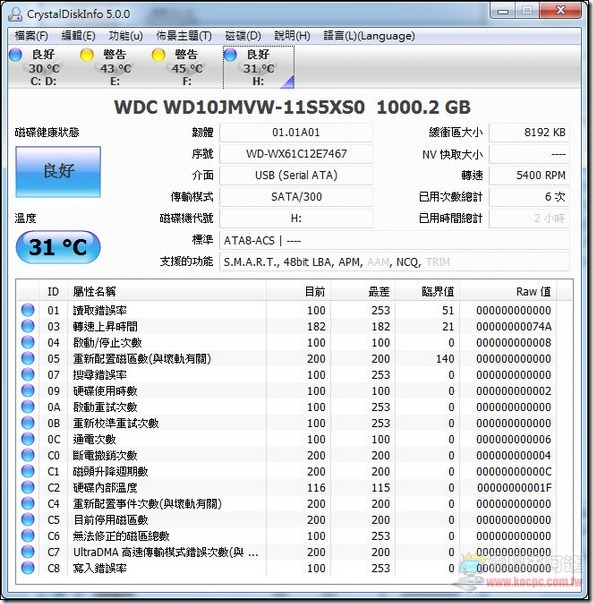Select the 硬碟使用時數 attribute row
Viewport: 593px width, 604px height.
pyautogui.click(x=286, y=391)
